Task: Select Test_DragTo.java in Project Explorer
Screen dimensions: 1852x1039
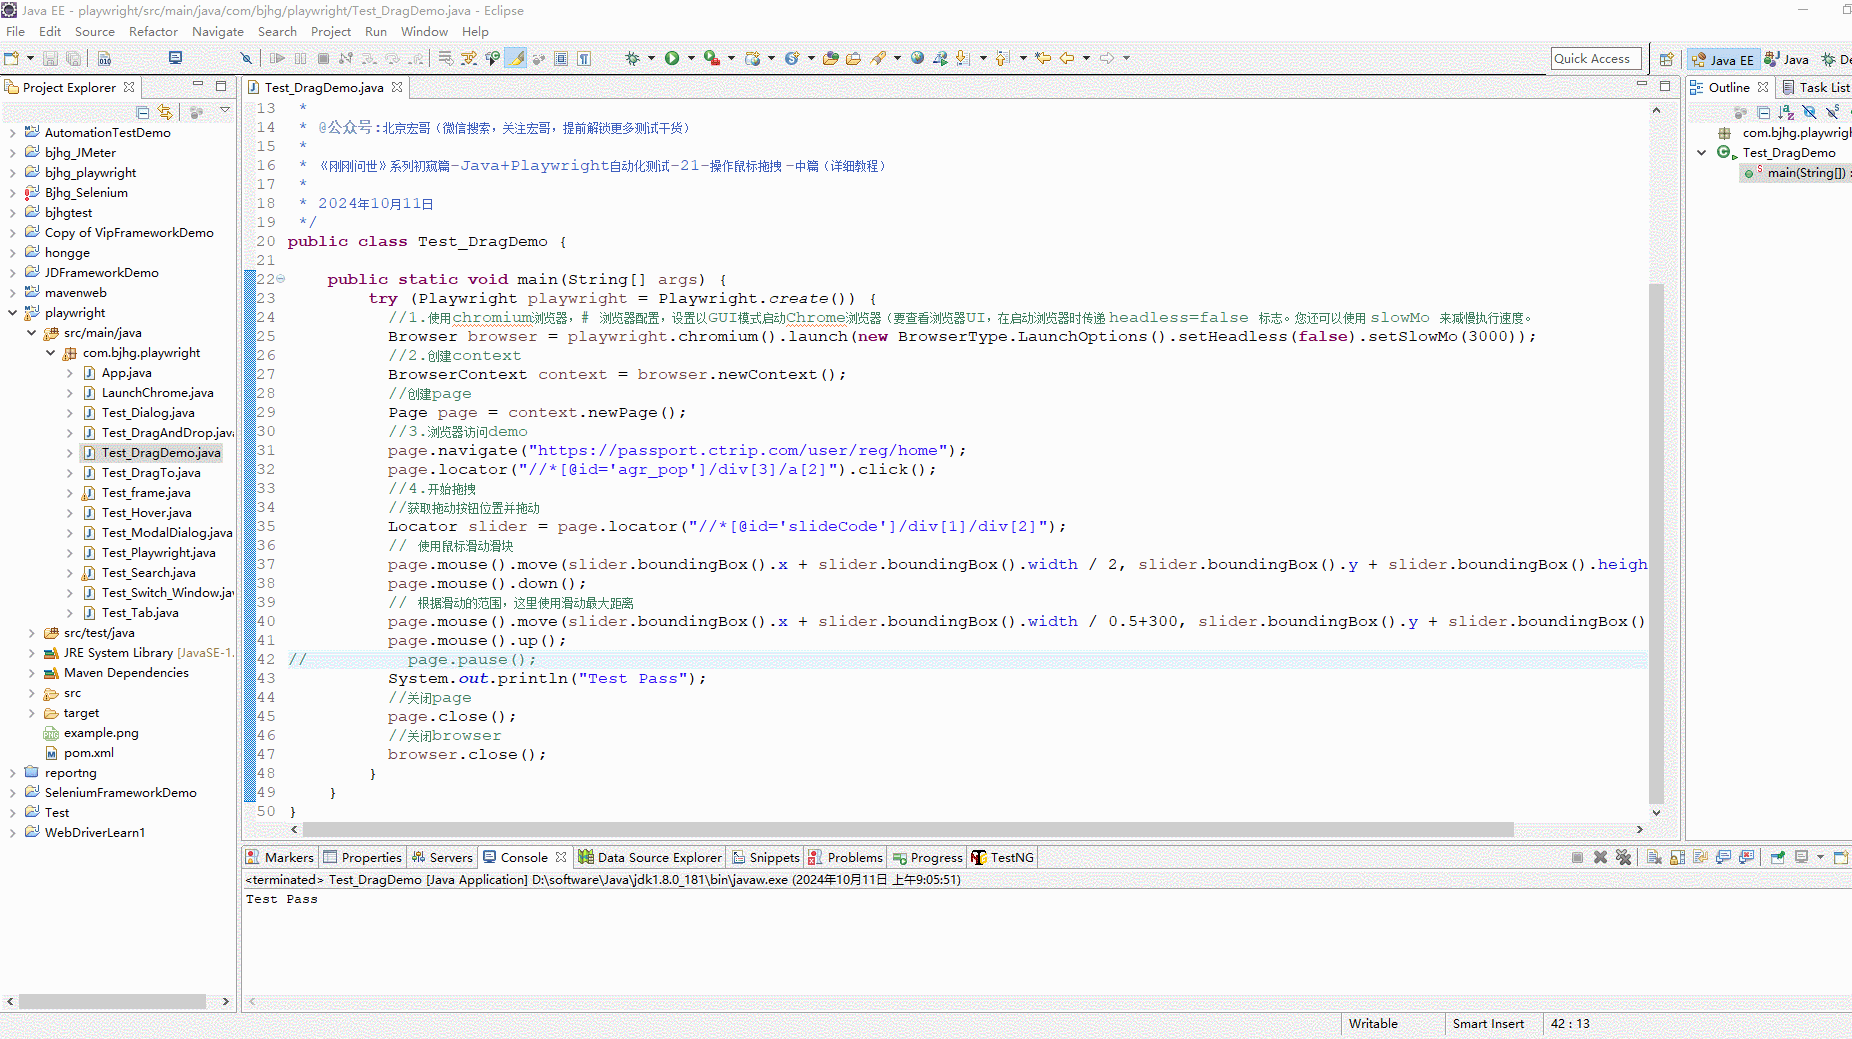Action: pos(151,473)
